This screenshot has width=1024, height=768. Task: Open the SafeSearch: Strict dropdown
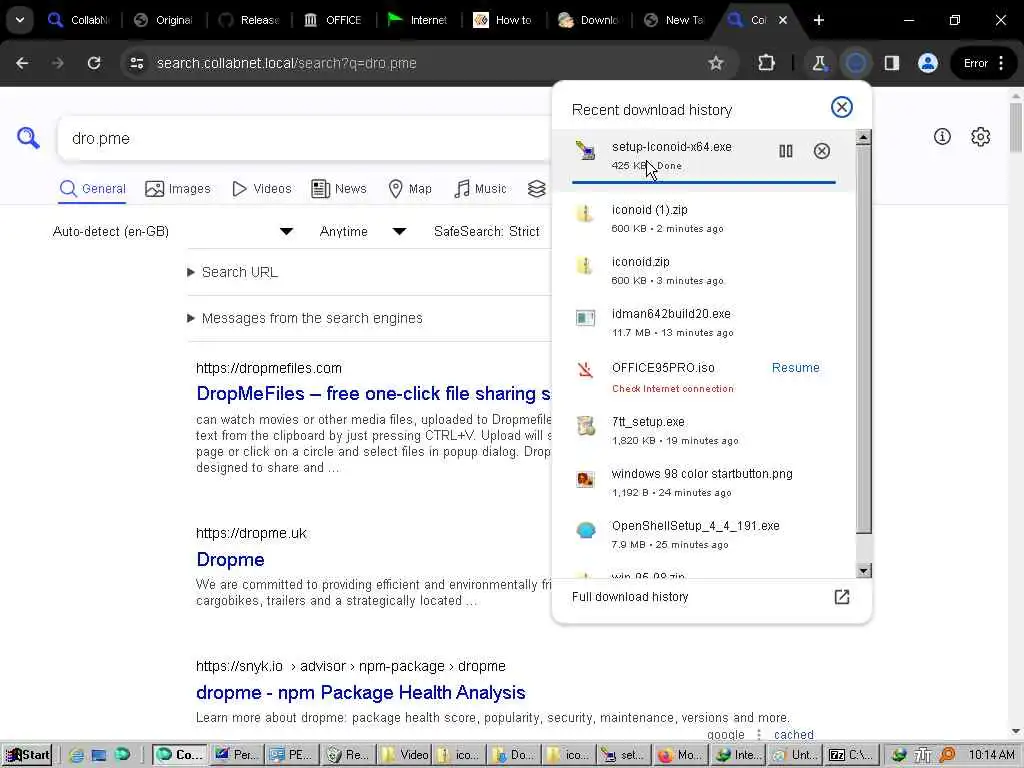click(x=487, y=231)
